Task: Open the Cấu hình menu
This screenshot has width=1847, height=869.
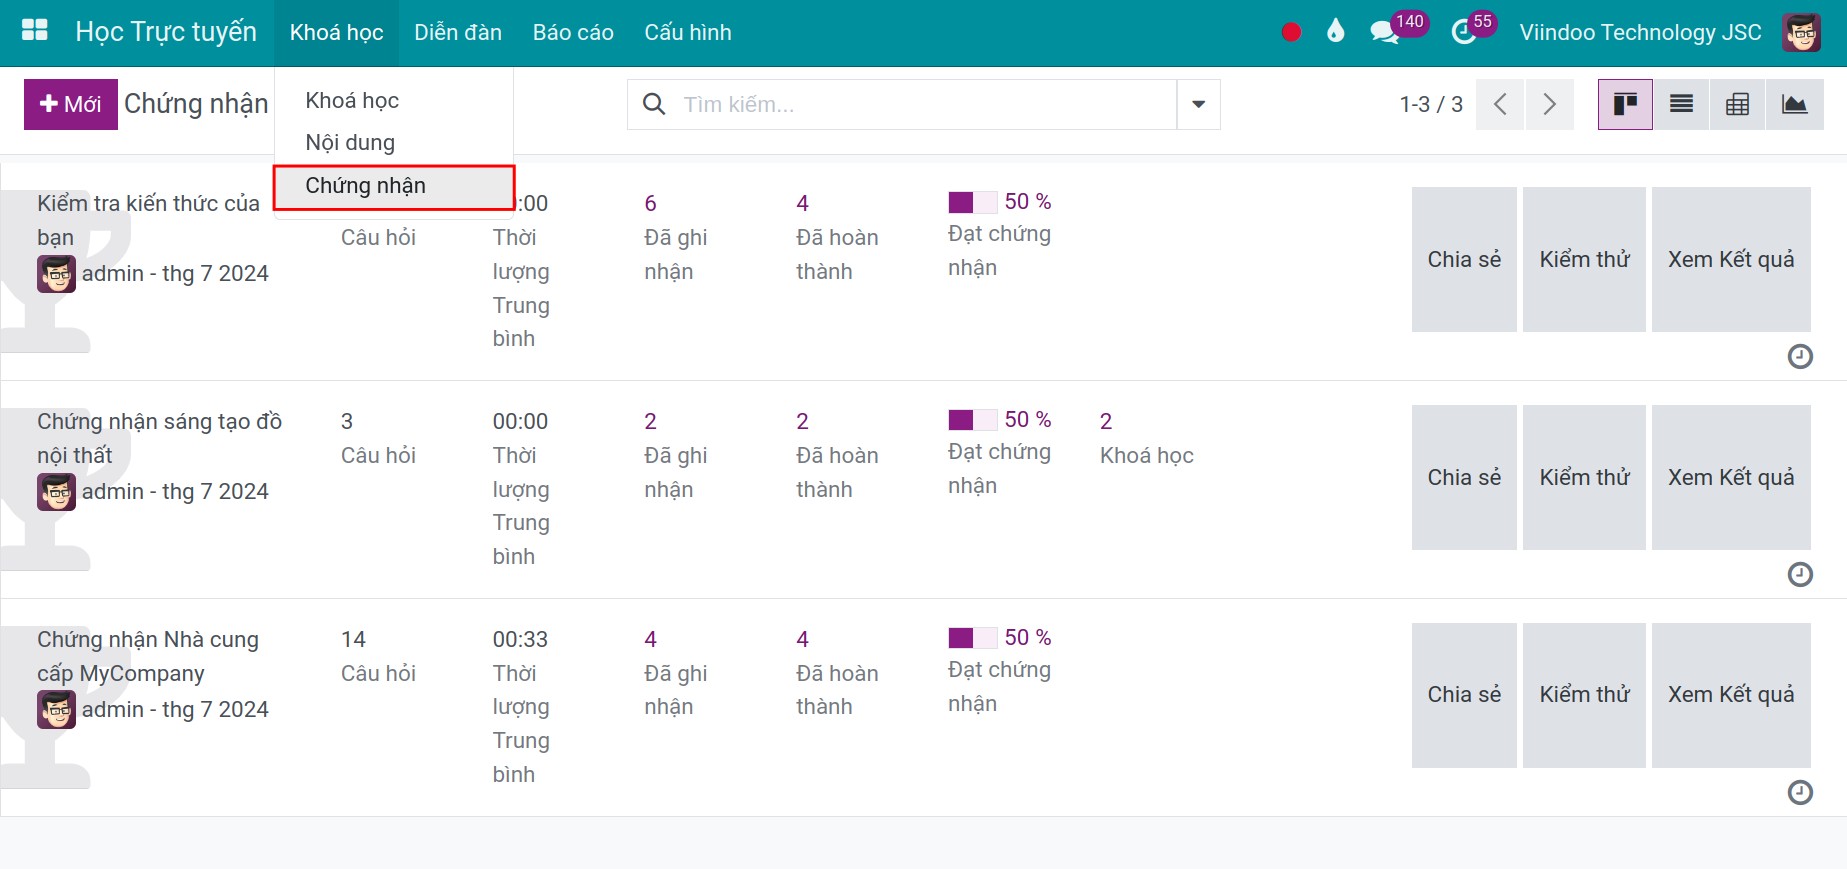Action: point(688,32)
